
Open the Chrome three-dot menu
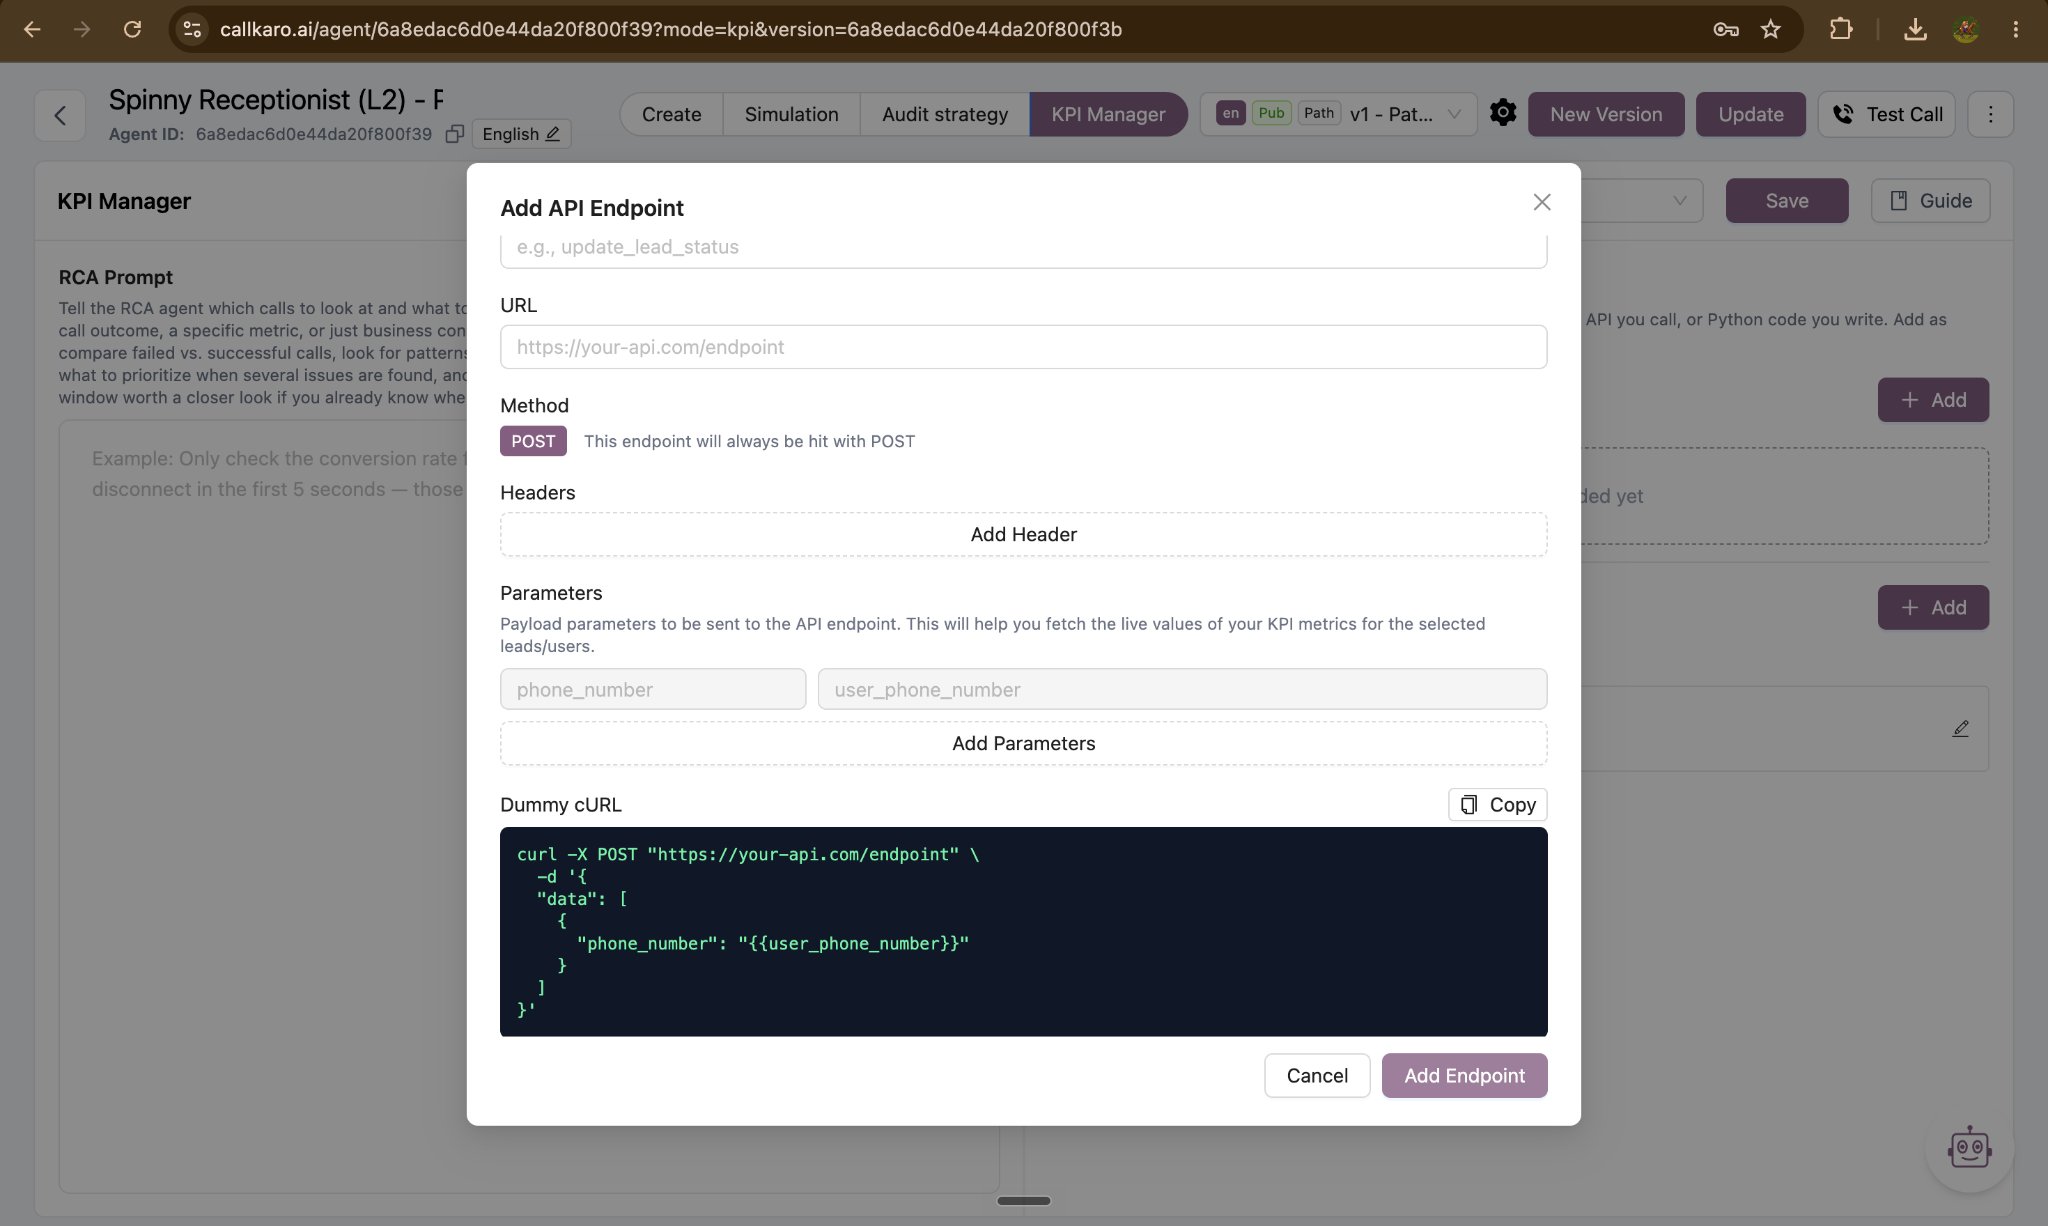coord(2015,29)
